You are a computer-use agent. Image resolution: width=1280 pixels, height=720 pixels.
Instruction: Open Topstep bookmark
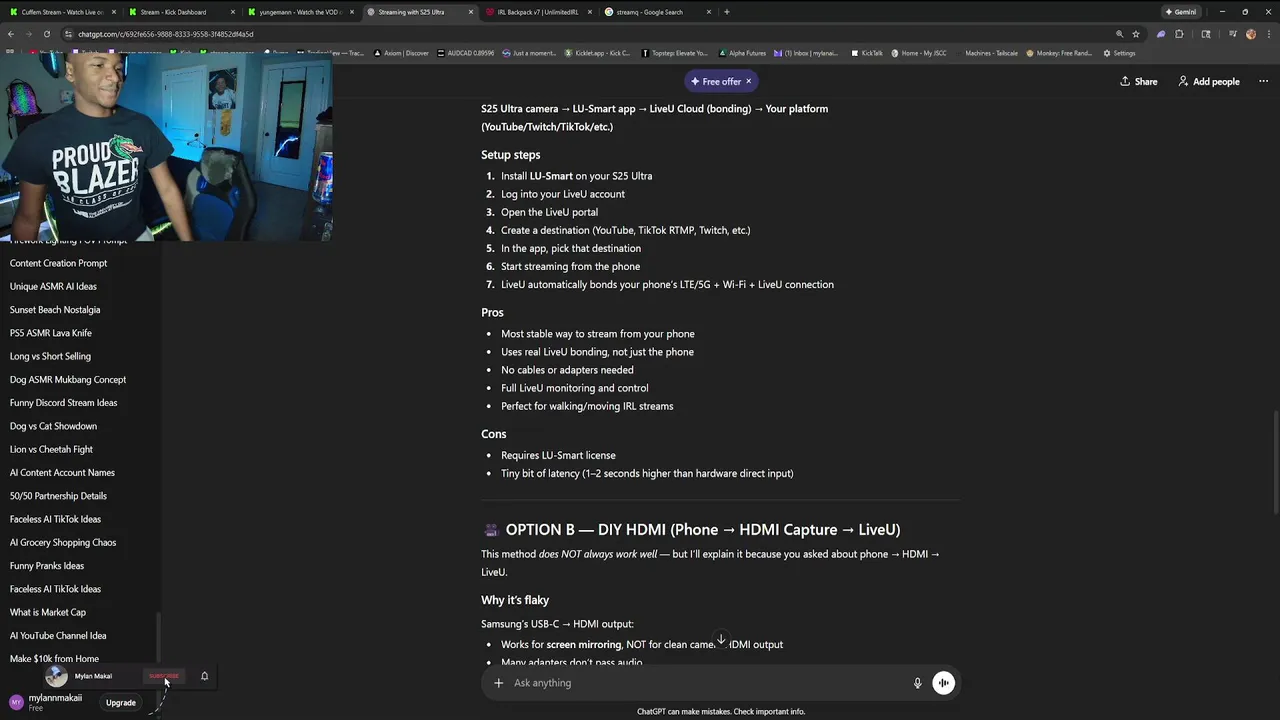(675, 53)
